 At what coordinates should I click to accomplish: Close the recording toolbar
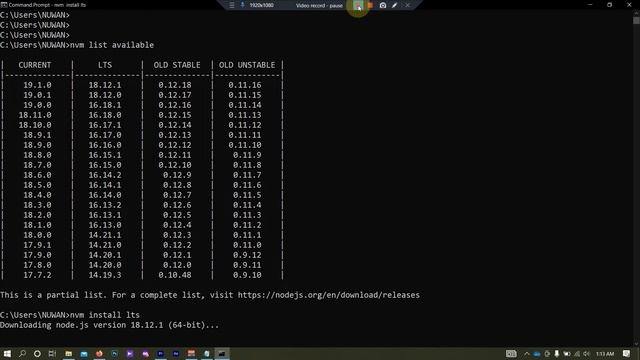pyautogui.click(x=407, y=5)
